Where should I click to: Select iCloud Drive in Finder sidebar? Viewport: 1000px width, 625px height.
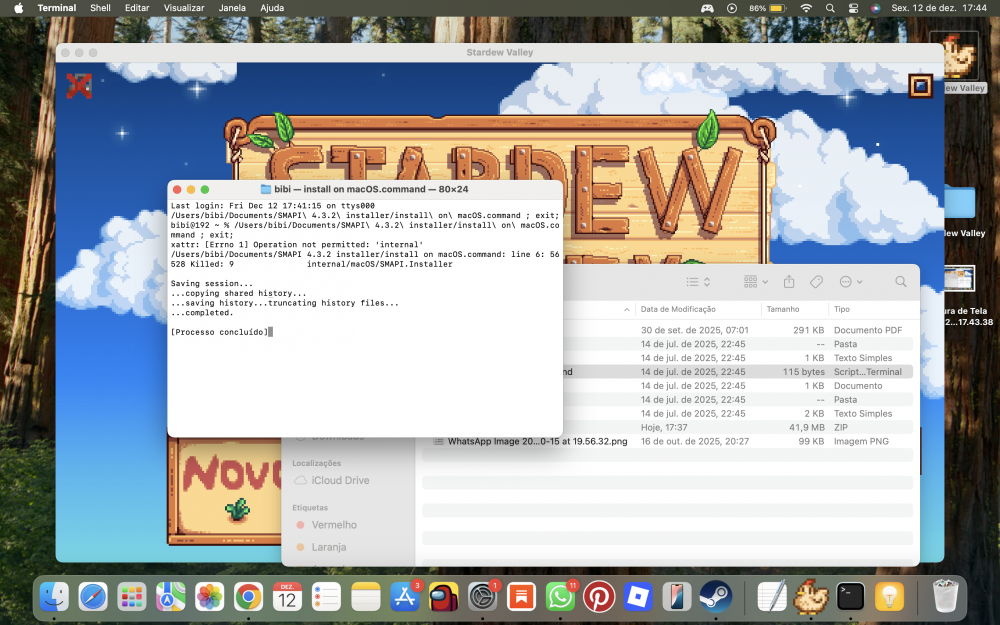click(x=341, y=481)
